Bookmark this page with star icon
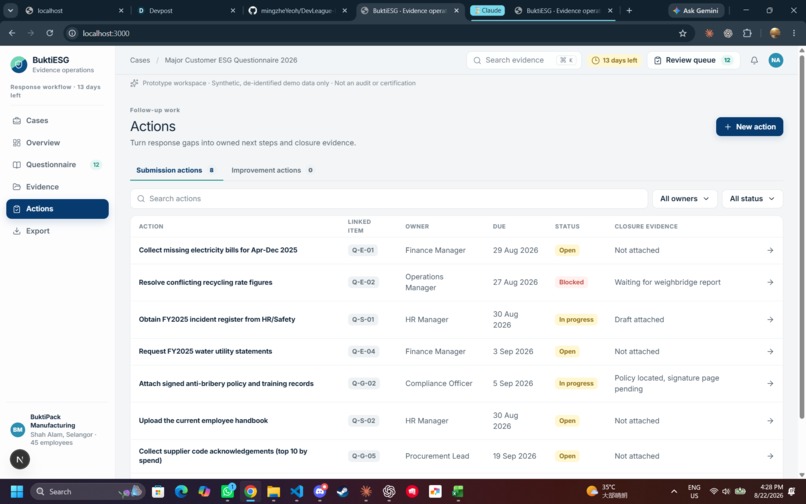The image size is (806, 504). [x=683, y=33]
